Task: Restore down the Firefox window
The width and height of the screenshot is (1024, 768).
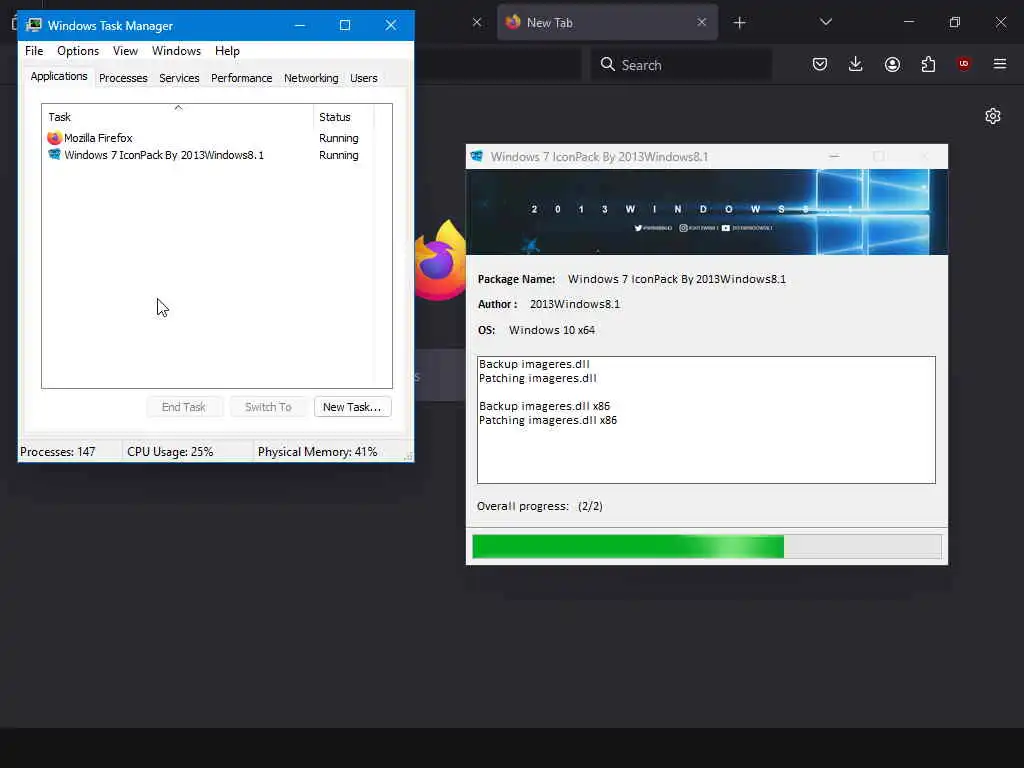Action: 954,22
